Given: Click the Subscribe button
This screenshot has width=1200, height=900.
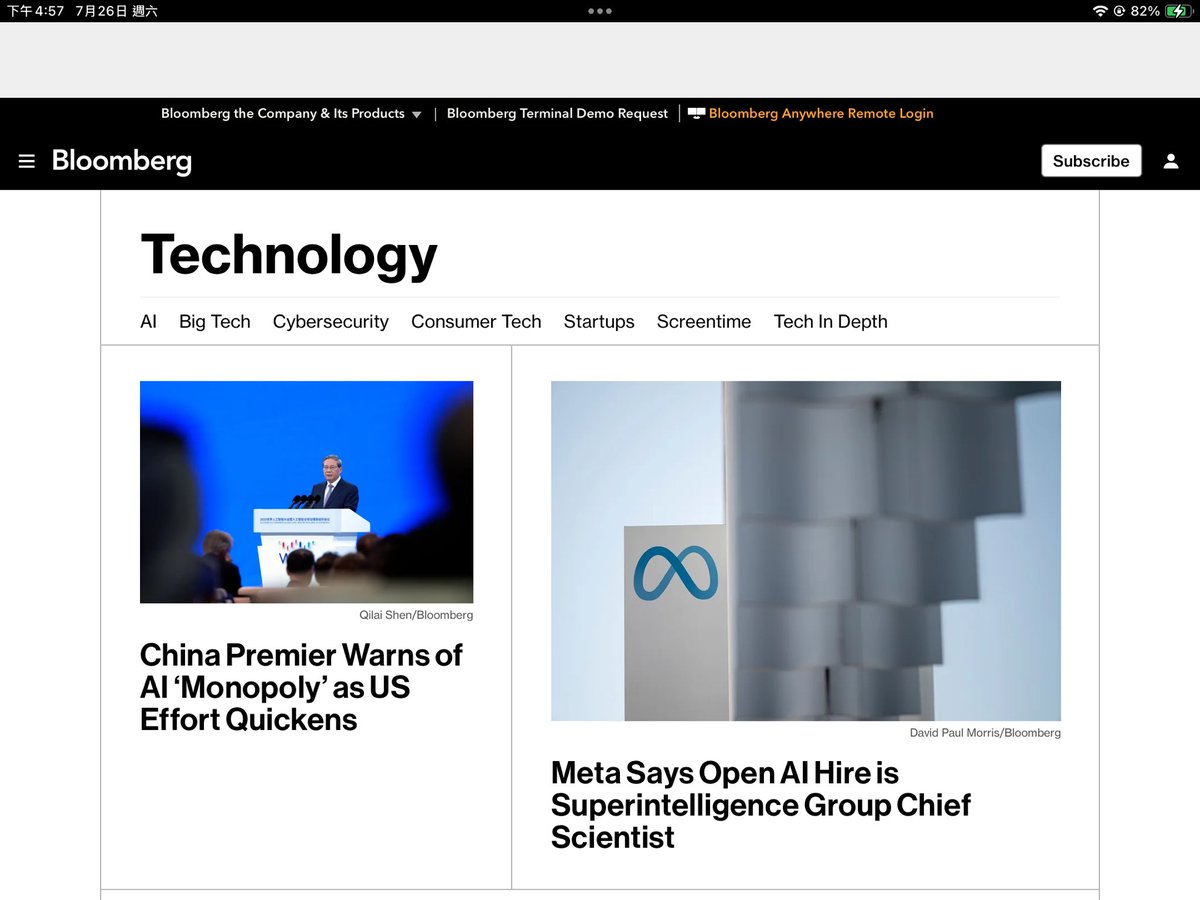Looking at the screenshot, I should tap(1091, 161).
